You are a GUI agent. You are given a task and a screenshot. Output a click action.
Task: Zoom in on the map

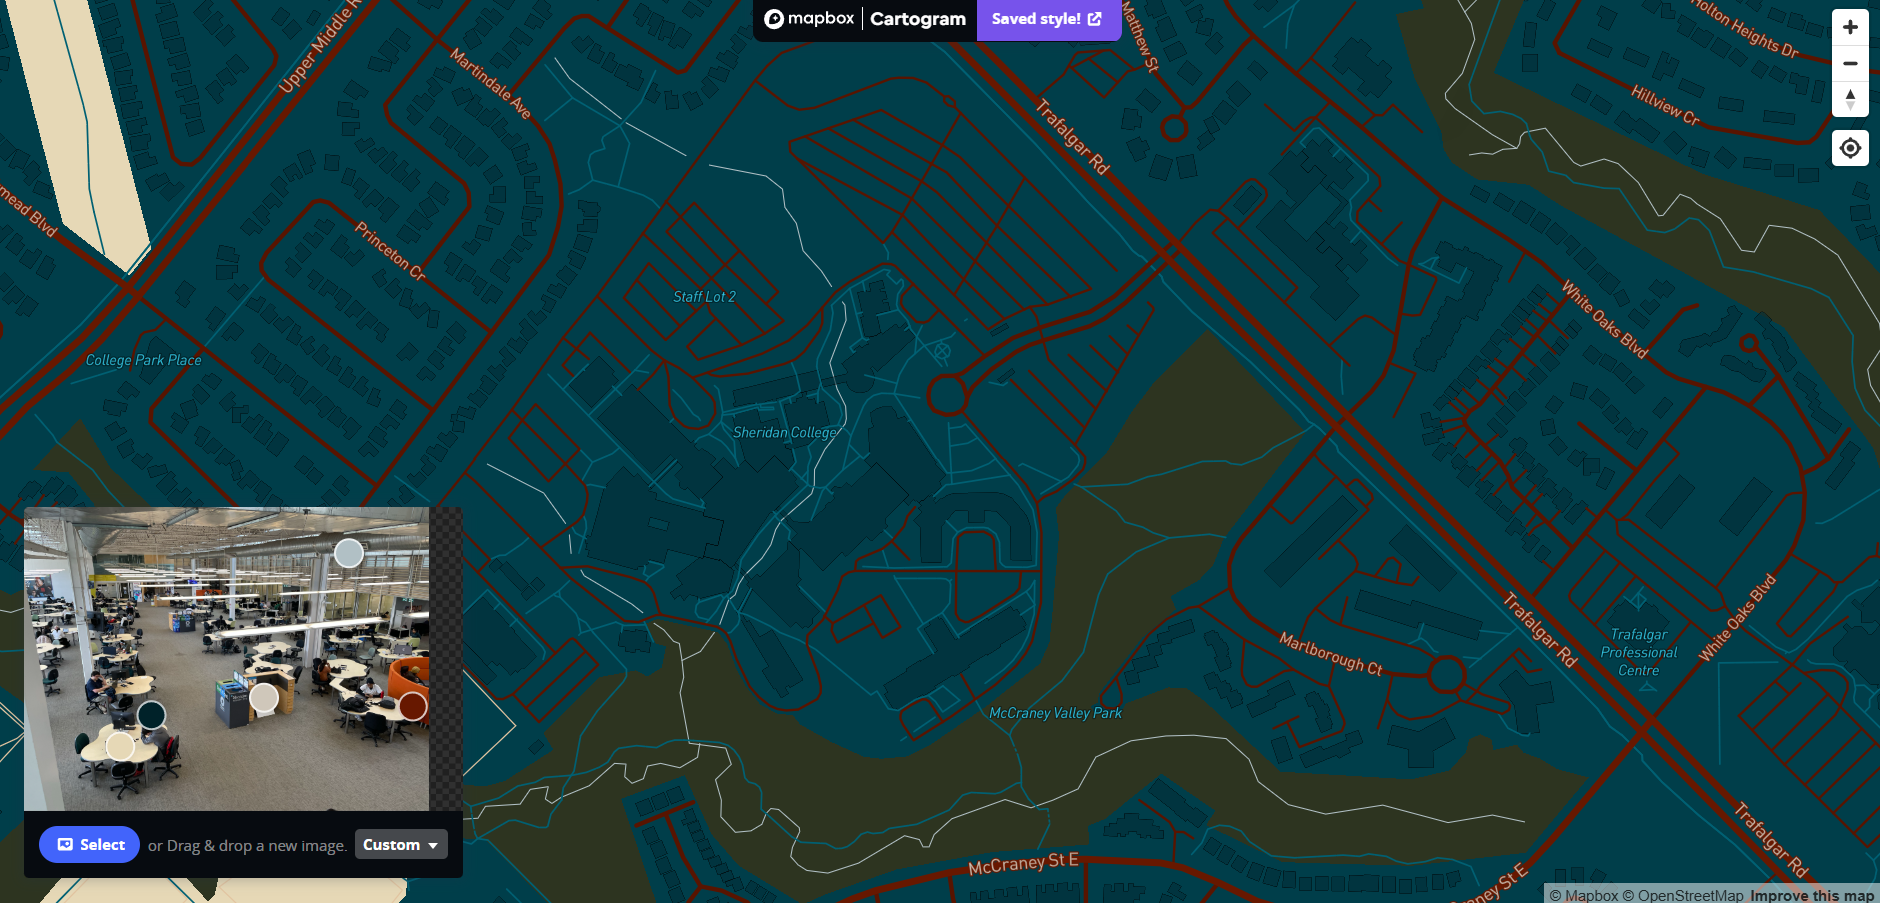(x=1850, y=27)
